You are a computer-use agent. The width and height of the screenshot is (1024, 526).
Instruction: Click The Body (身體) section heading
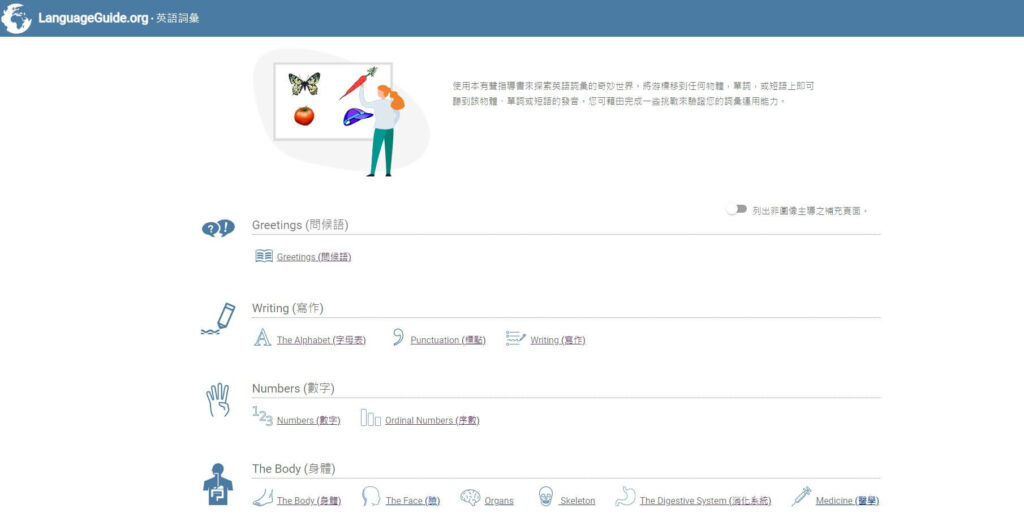[294, 469]
